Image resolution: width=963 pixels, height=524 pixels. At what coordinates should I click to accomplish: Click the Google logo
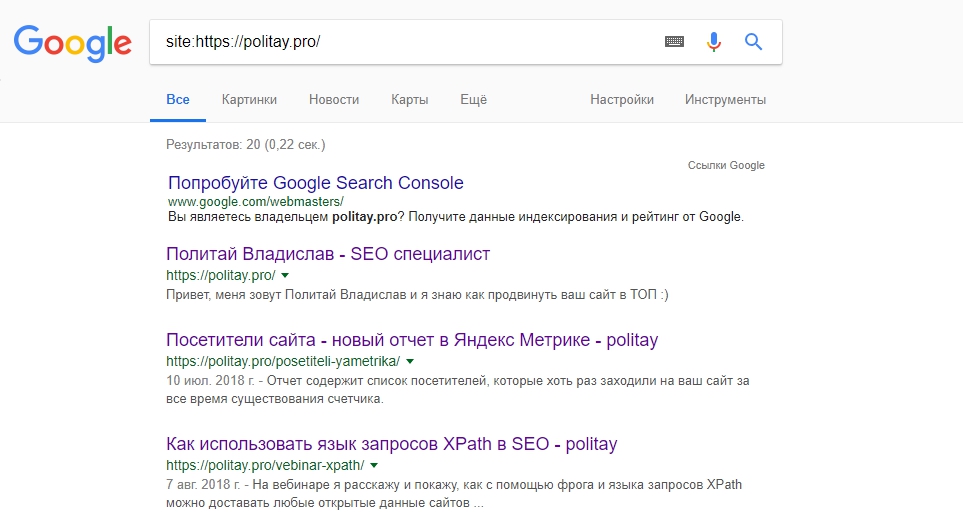click(x=72, y=43)
